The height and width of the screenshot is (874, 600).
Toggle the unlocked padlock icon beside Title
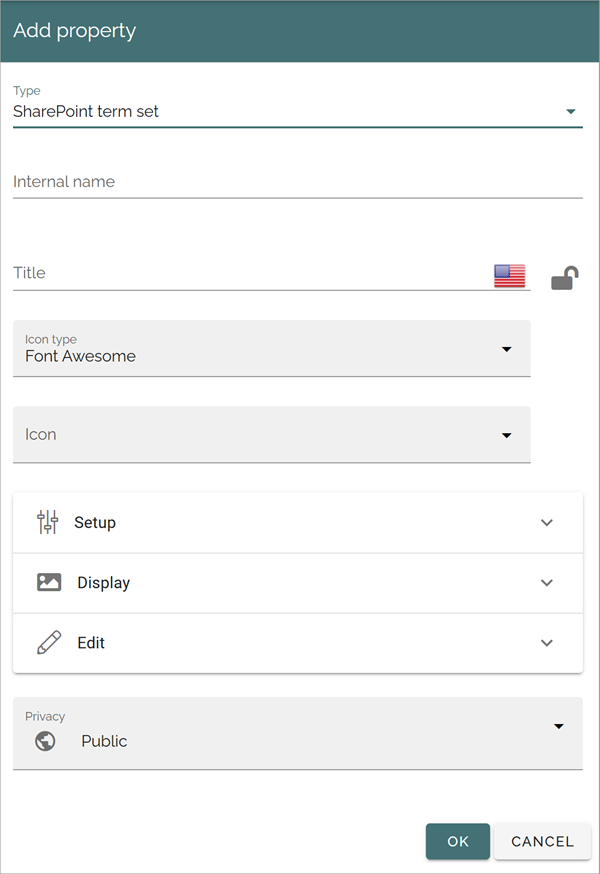(x=564, y=278)
